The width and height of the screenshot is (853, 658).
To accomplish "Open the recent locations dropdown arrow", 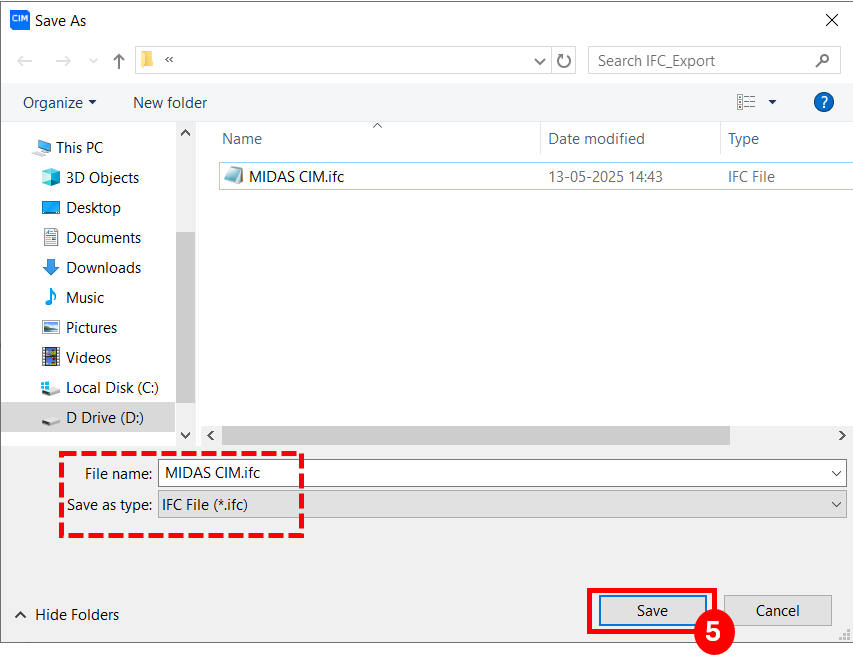I will (94, 61).
